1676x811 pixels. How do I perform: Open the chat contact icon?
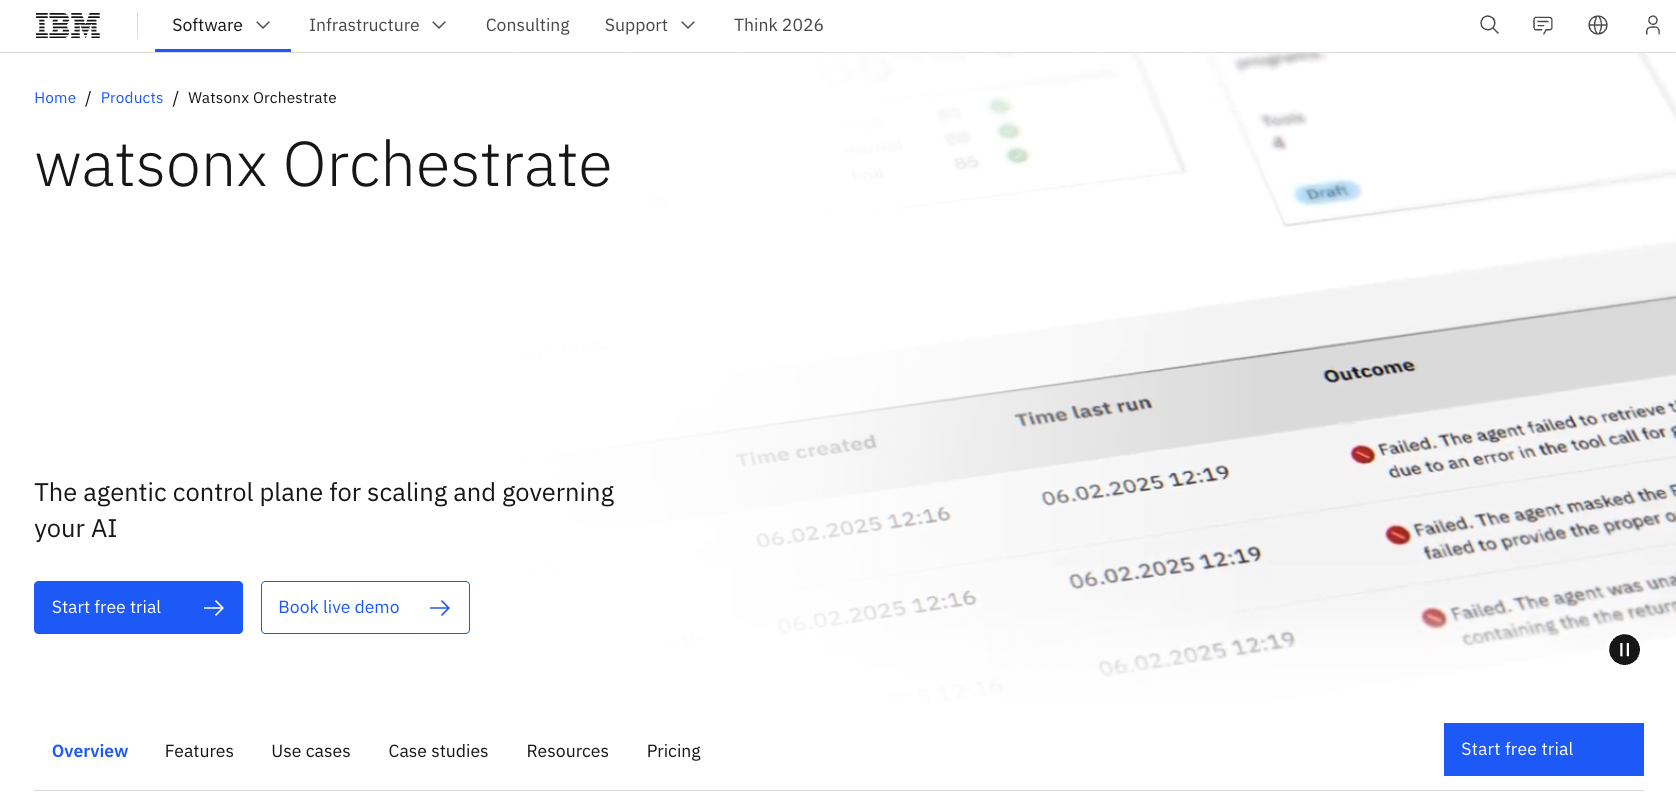(1543, 25)
